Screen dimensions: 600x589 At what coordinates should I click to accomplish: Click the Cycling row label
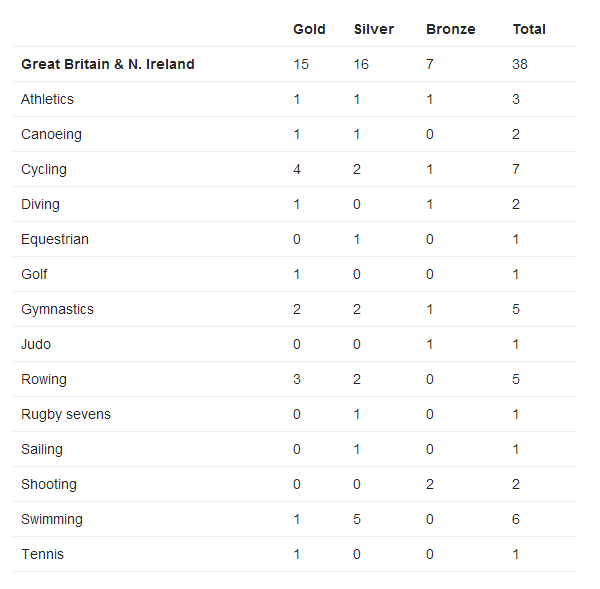(x=44, y=169)
